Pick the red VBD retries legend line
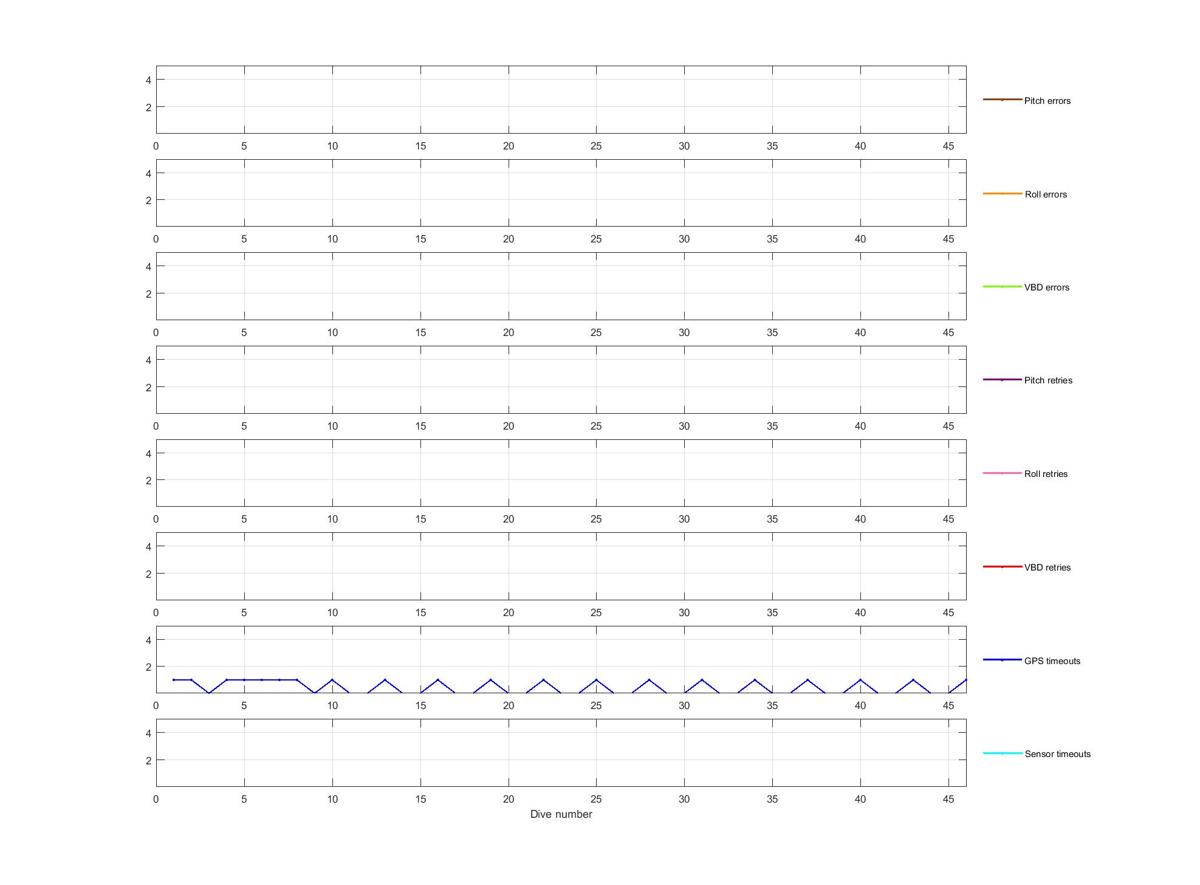Image resolution: width=1200 pixels, height=885 pixels. 1002,567
